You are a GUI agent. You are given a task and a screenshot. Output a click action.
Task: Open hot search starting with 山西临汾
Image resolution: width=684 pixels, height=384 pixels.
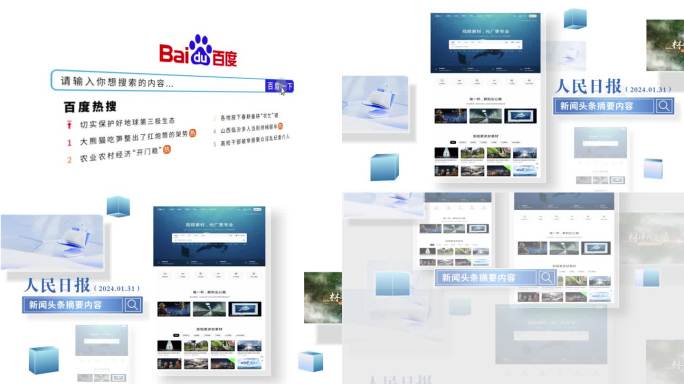click(249, 128)
